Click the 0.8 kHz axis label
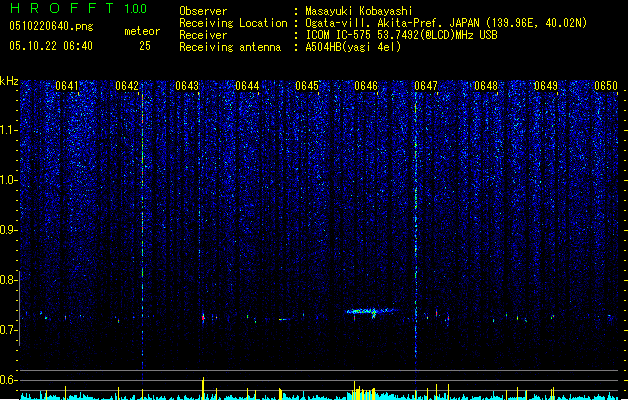The width and height of the screenshot is (629, 400). (8, 280)
